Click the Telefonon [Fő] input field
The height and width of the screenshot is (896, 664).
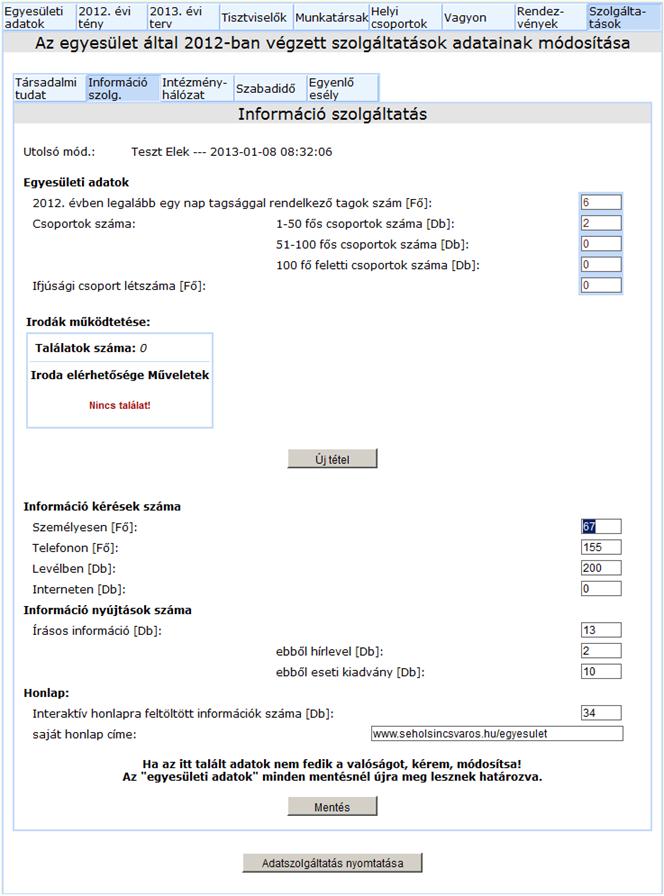coord(601,547)
